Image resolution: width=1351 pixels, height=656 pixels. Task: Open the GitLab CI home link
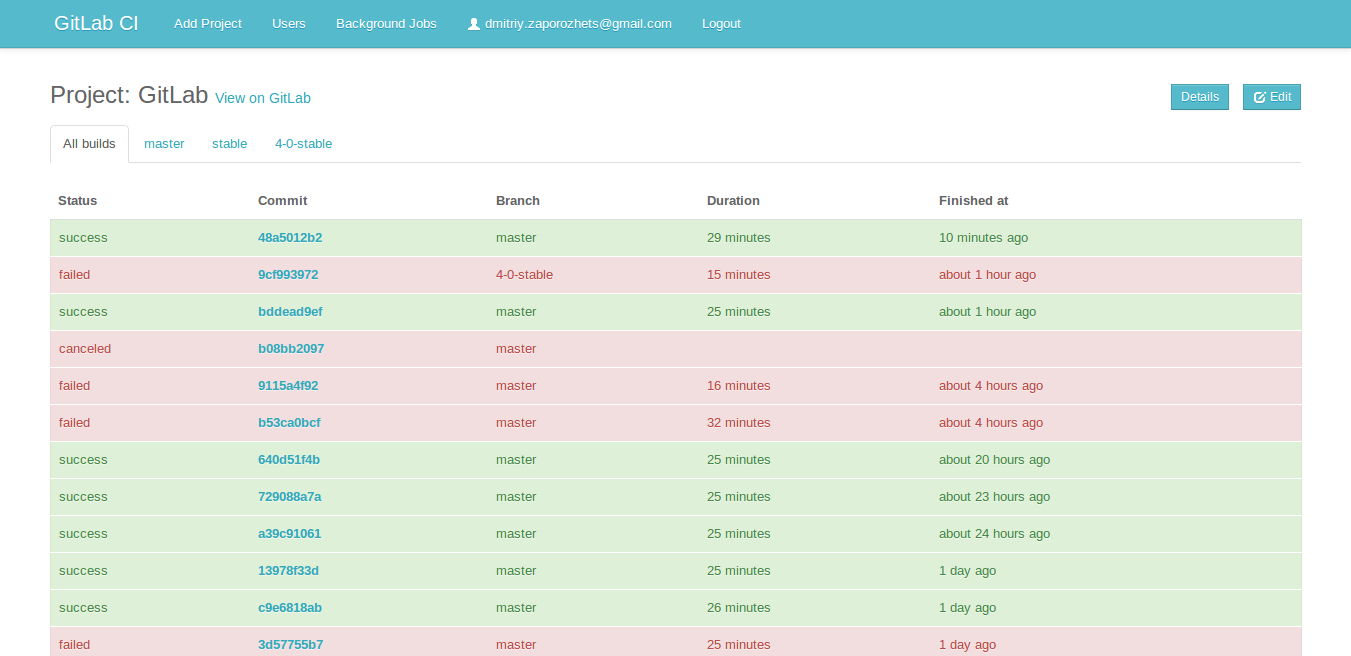[x=96, y=22]
